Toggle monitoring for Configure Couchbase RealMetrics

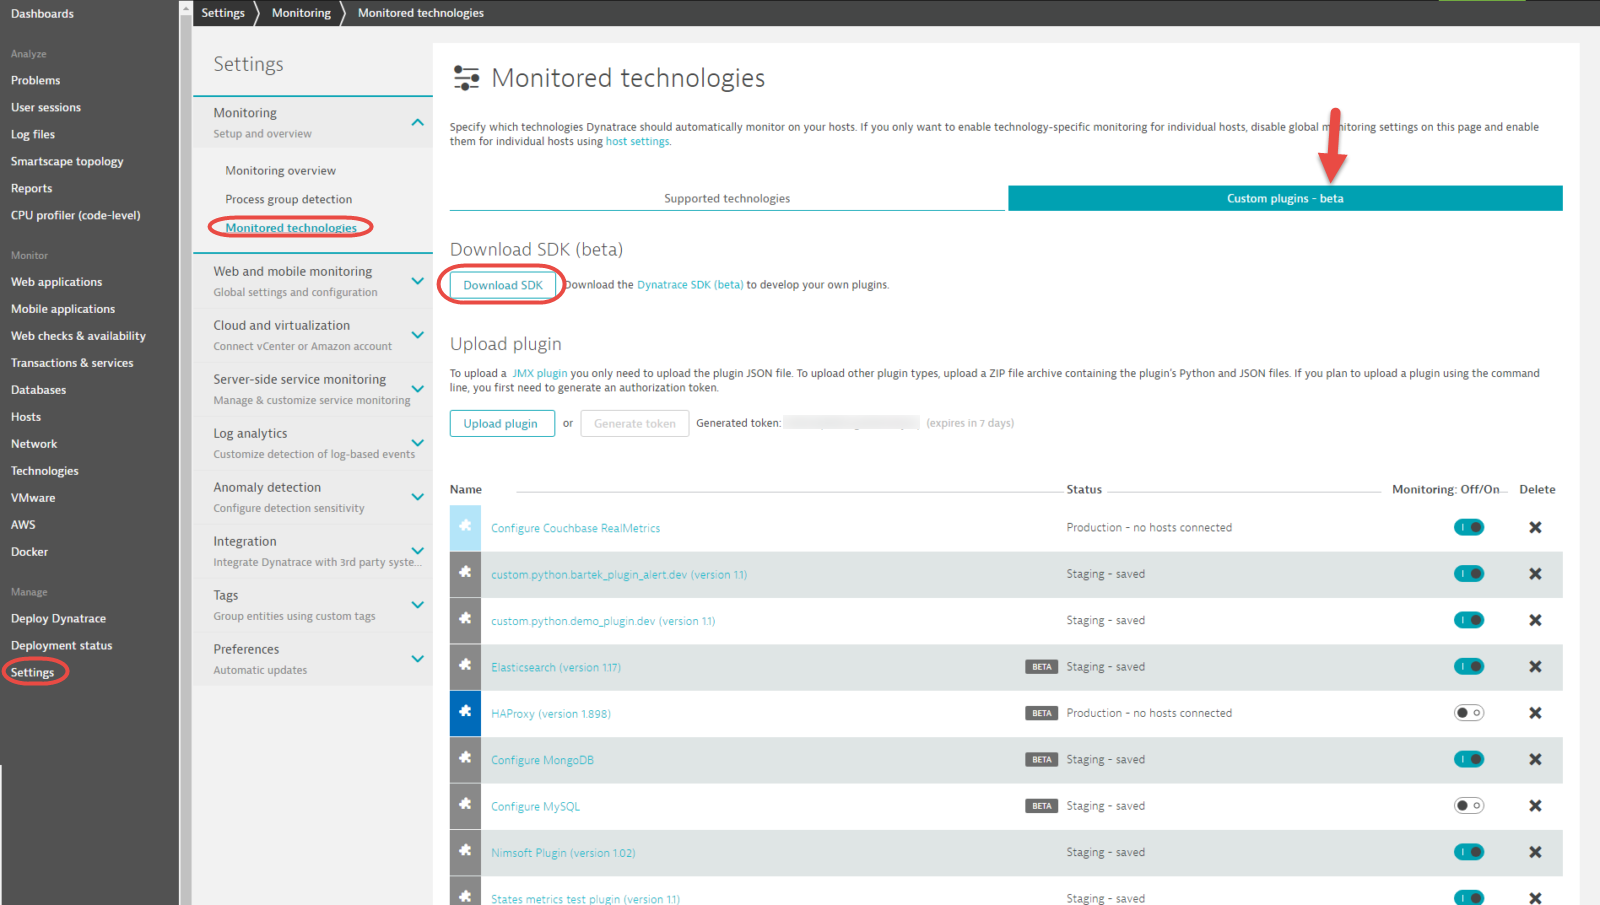(x=1469, y=527)
